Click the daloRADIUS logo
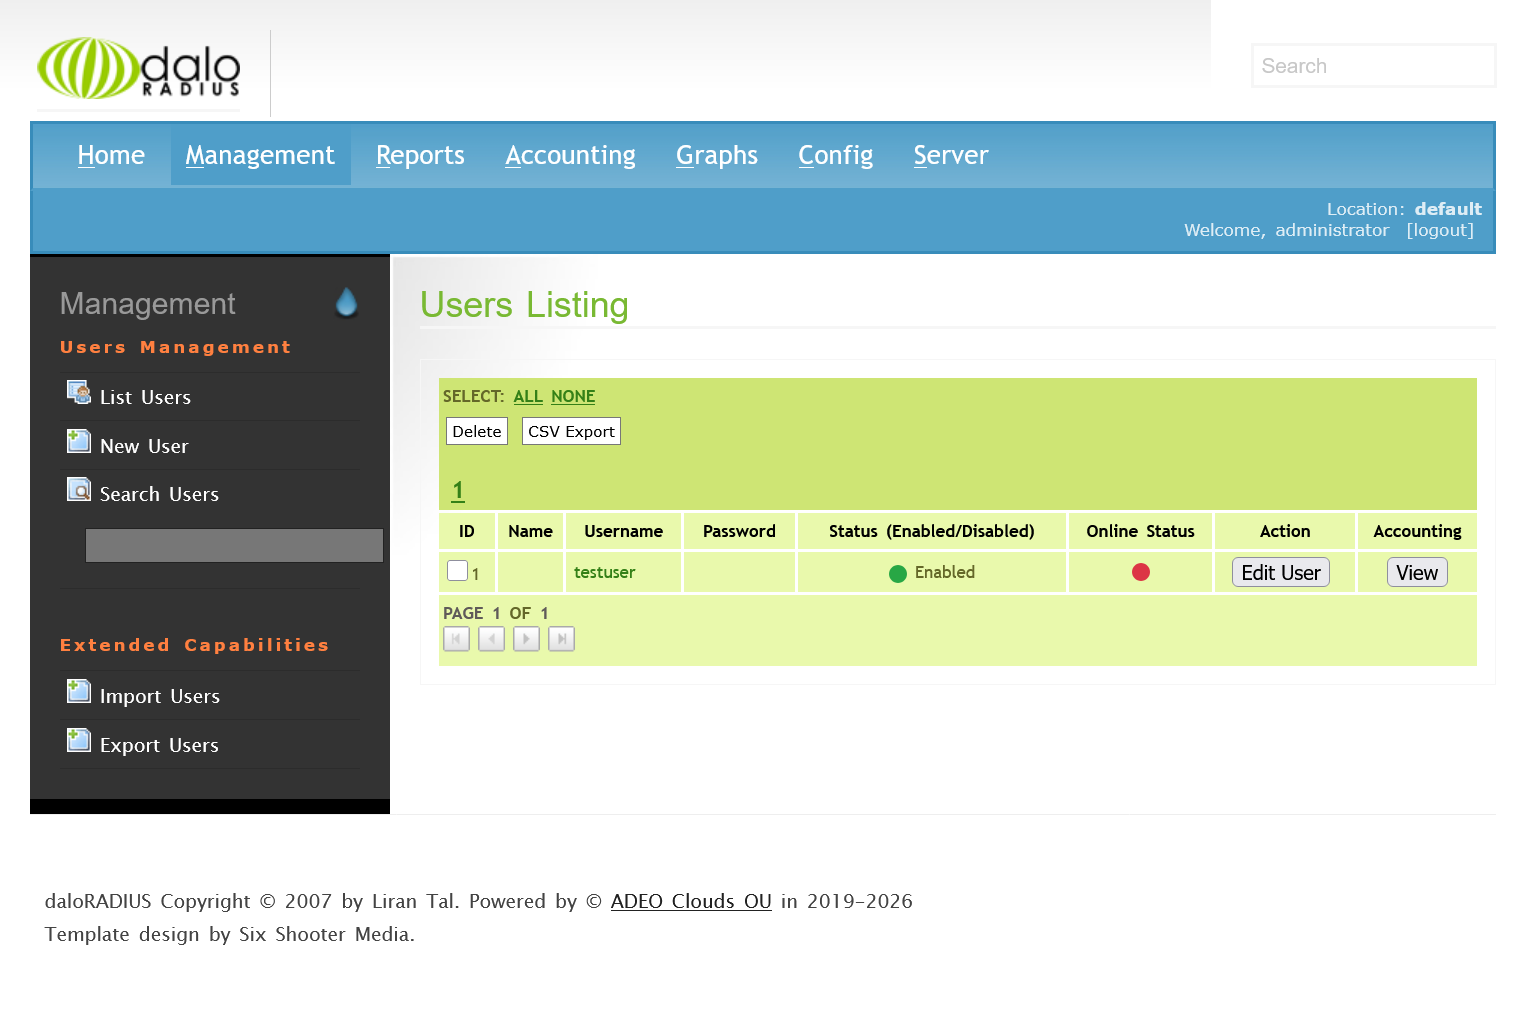The height and width of the screenshot is (1018, 1525). click(138, 68)
